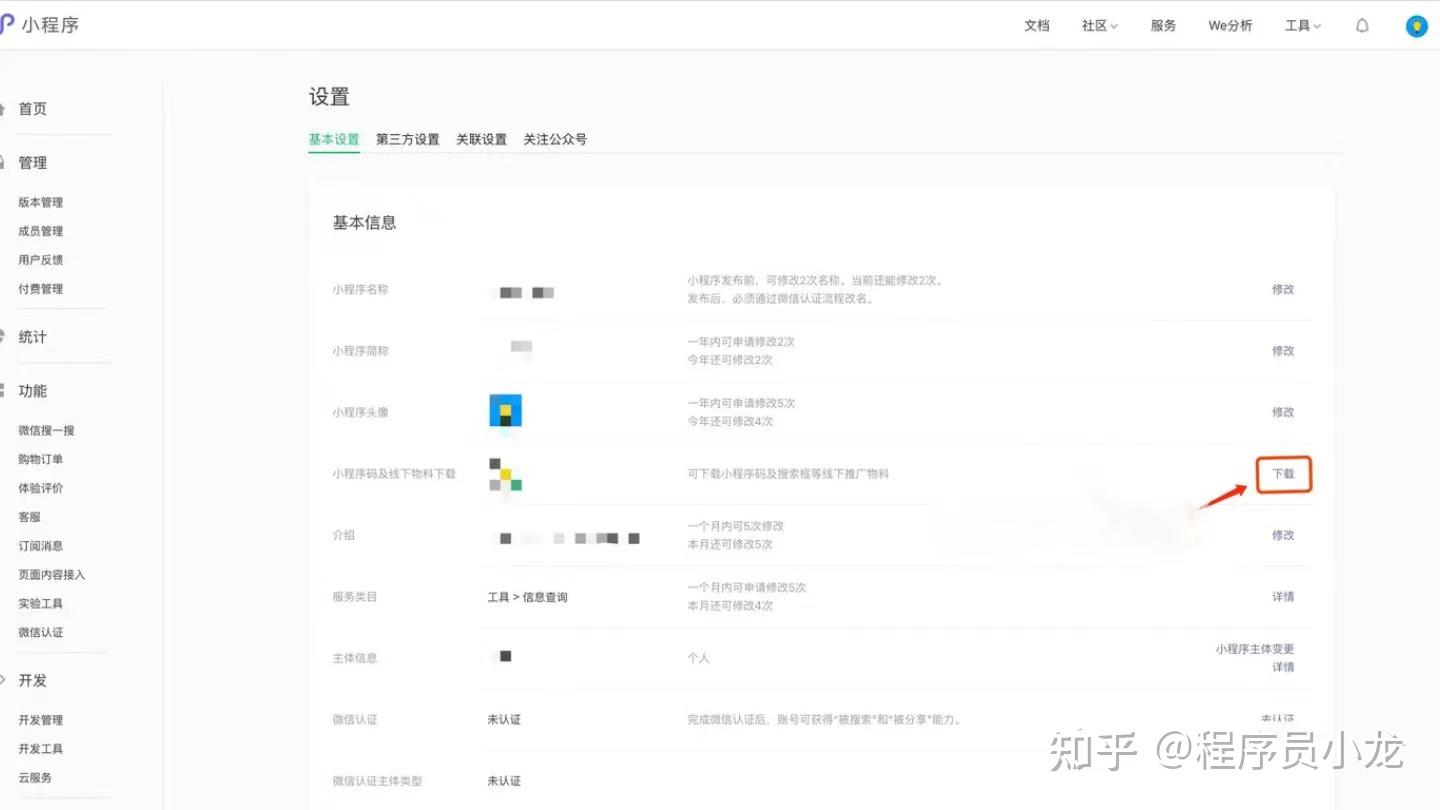This screenshot has height=810, width=1440.
Task: Switch to the 第三方设置 tab
Action: coord(408,139)
